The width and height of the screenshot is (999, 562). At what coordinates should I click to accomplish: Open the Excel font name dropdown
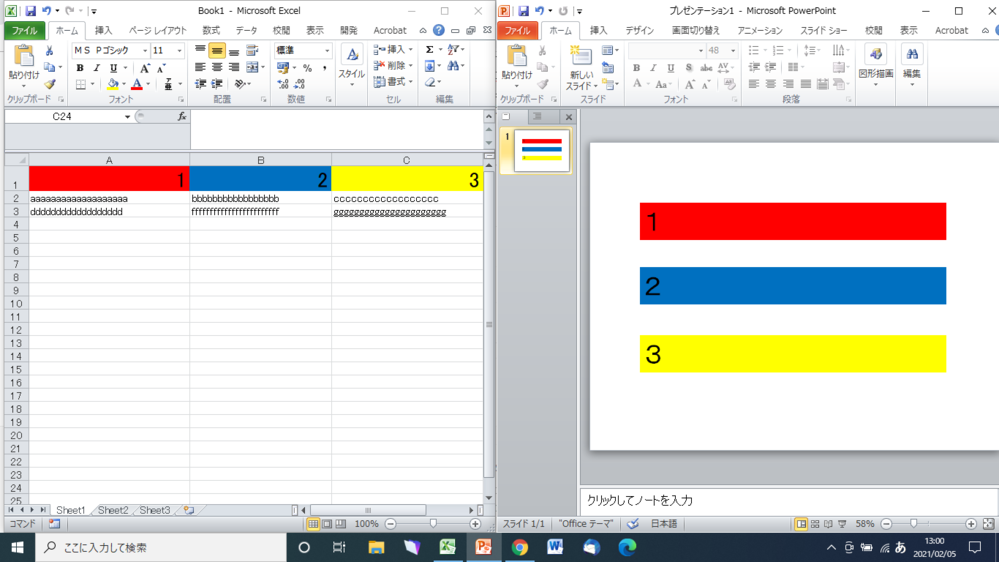click(x=144, y=50)
